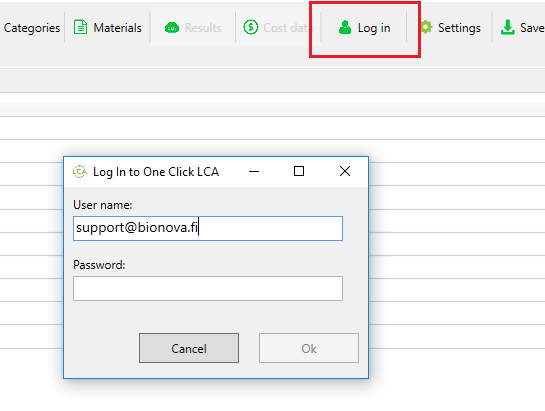Viewport: 545px width, 411px height.
Task: Click the dollar-sign Cost data icon
Action: click(x=251, y=27)
